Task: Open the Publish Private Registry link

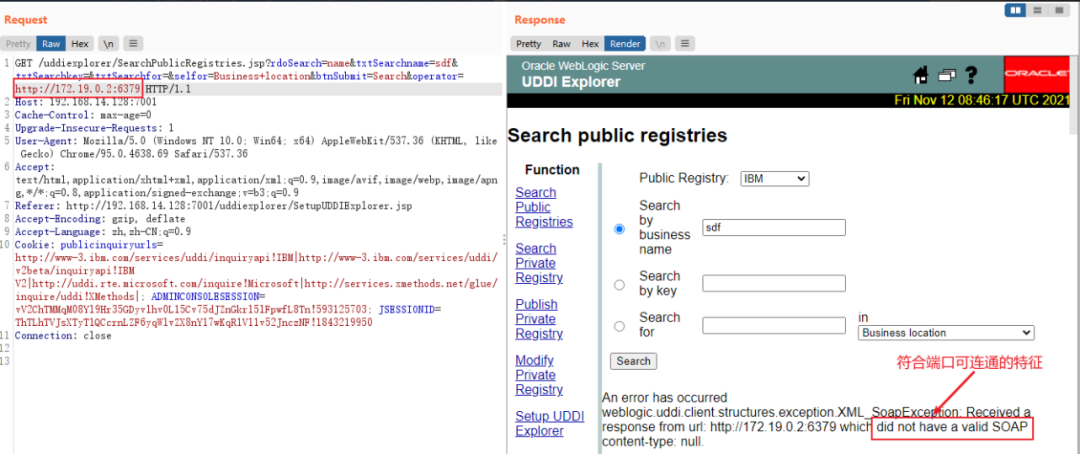Action: click(539, 319)
